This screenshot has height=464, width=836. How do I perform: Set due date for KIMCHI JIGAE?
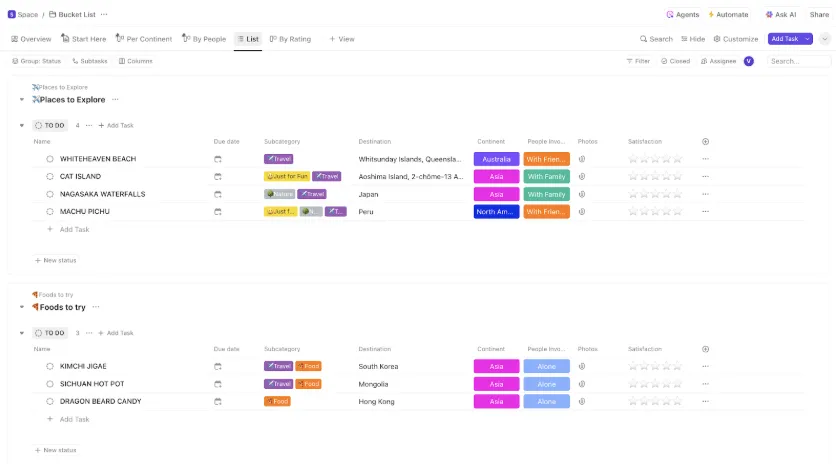tap(218, 366)
